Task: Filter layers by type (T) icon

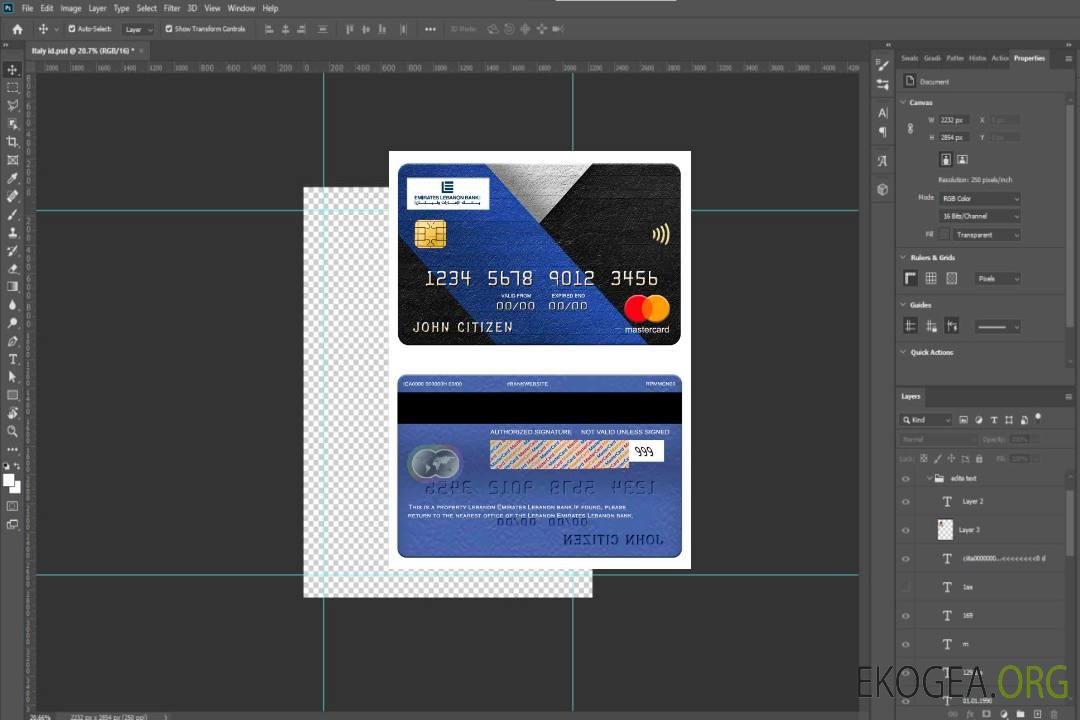Action: (994, 420)
